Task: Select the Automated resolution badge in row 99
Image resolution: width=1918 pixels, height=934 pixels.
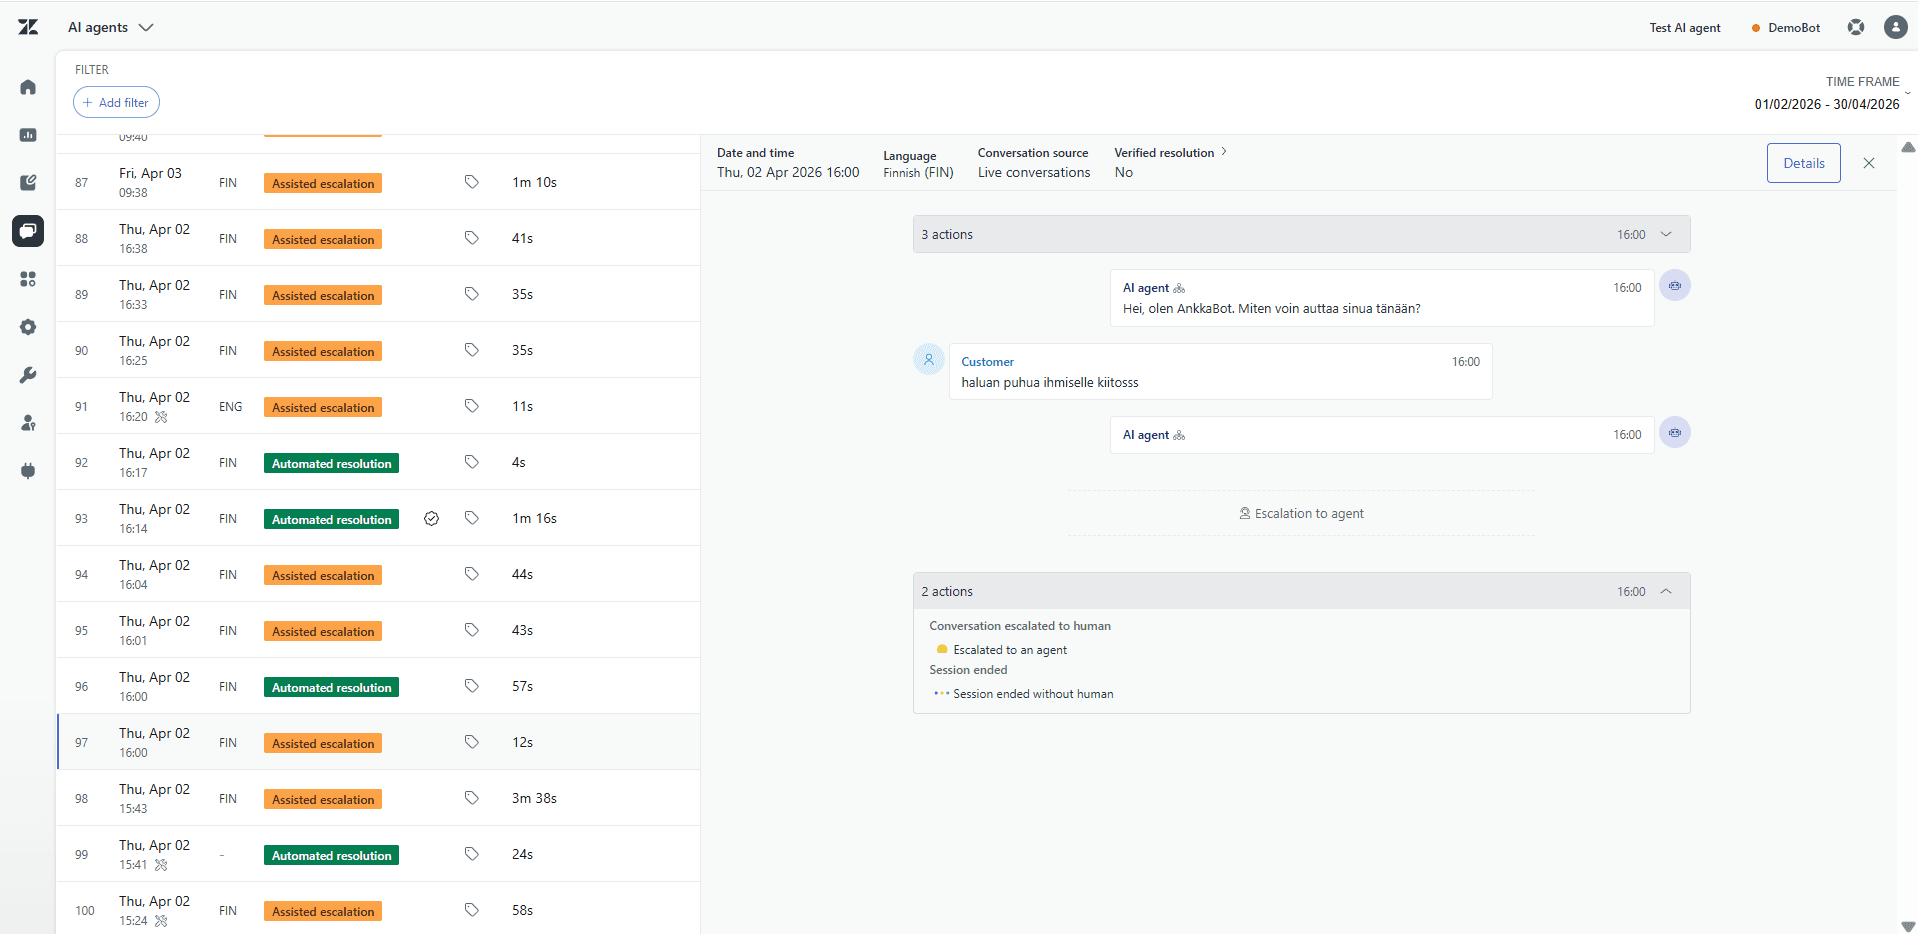Action: tap(331, 855)
